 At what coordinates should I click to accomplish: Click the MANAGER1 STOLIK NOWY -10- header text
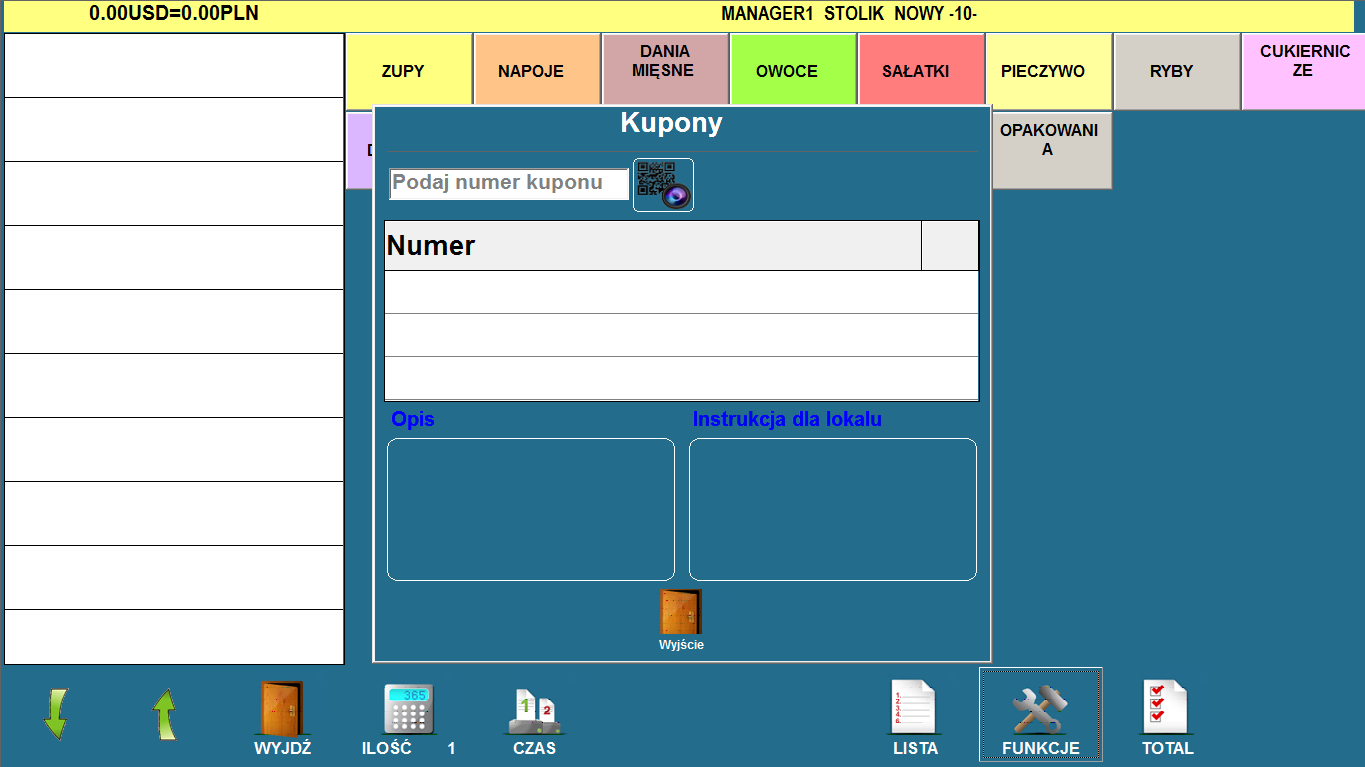point(849,14)
